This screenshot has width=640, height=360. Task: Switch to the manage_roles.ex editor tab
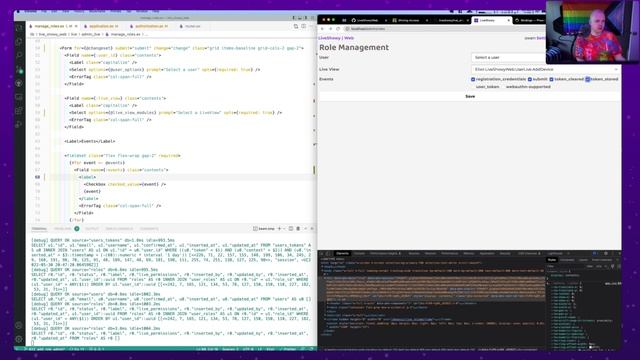[x=53, y=26]
